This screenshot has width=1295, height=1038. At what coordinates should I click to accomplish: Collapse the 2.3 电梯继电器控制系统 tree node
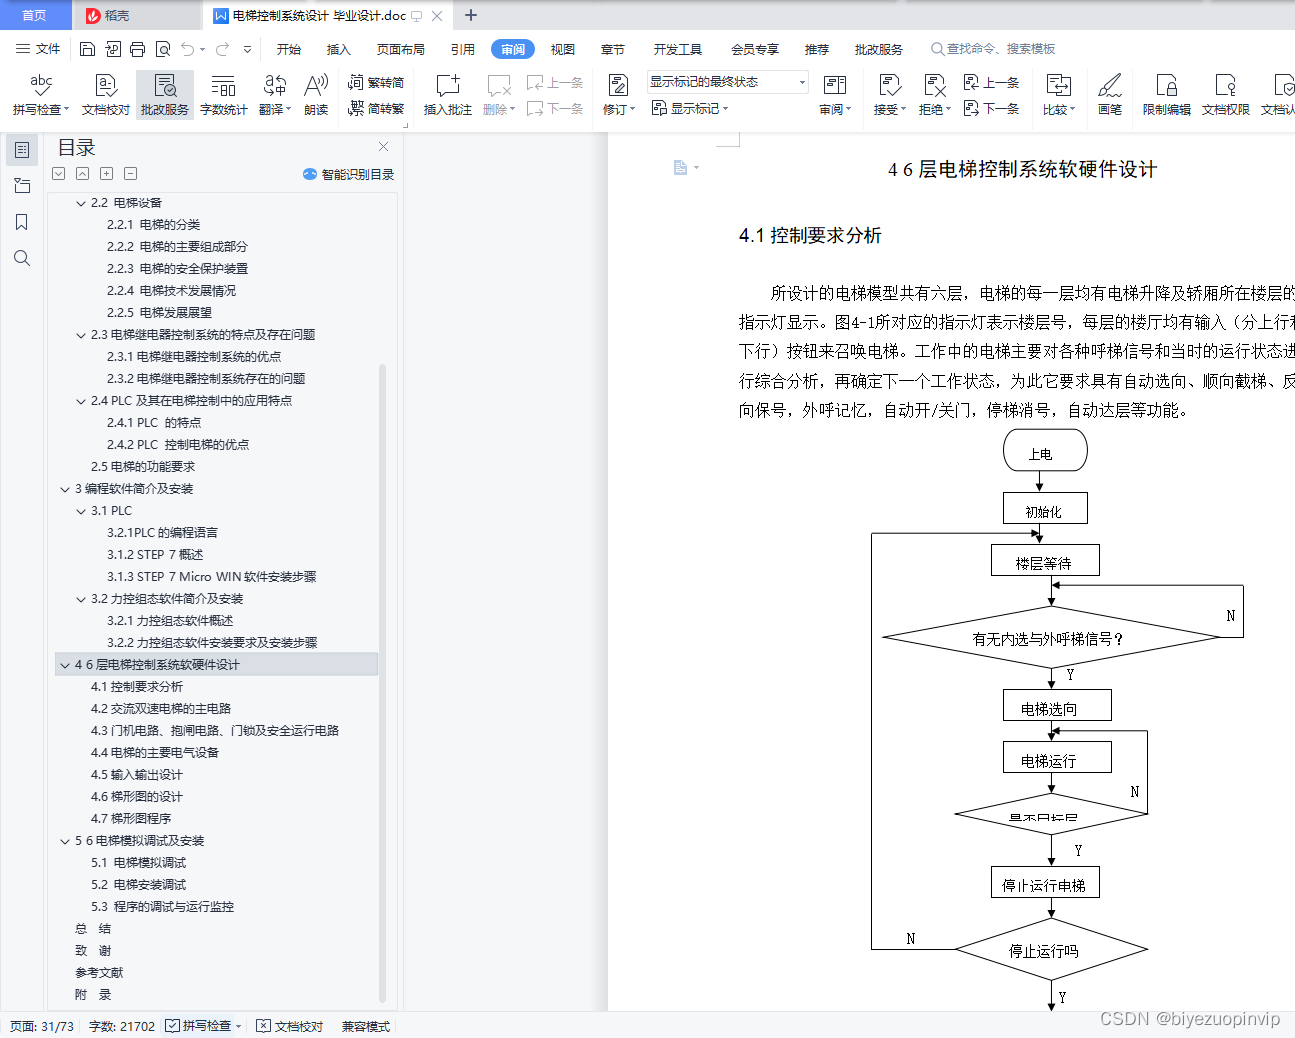tap(81, 335)
